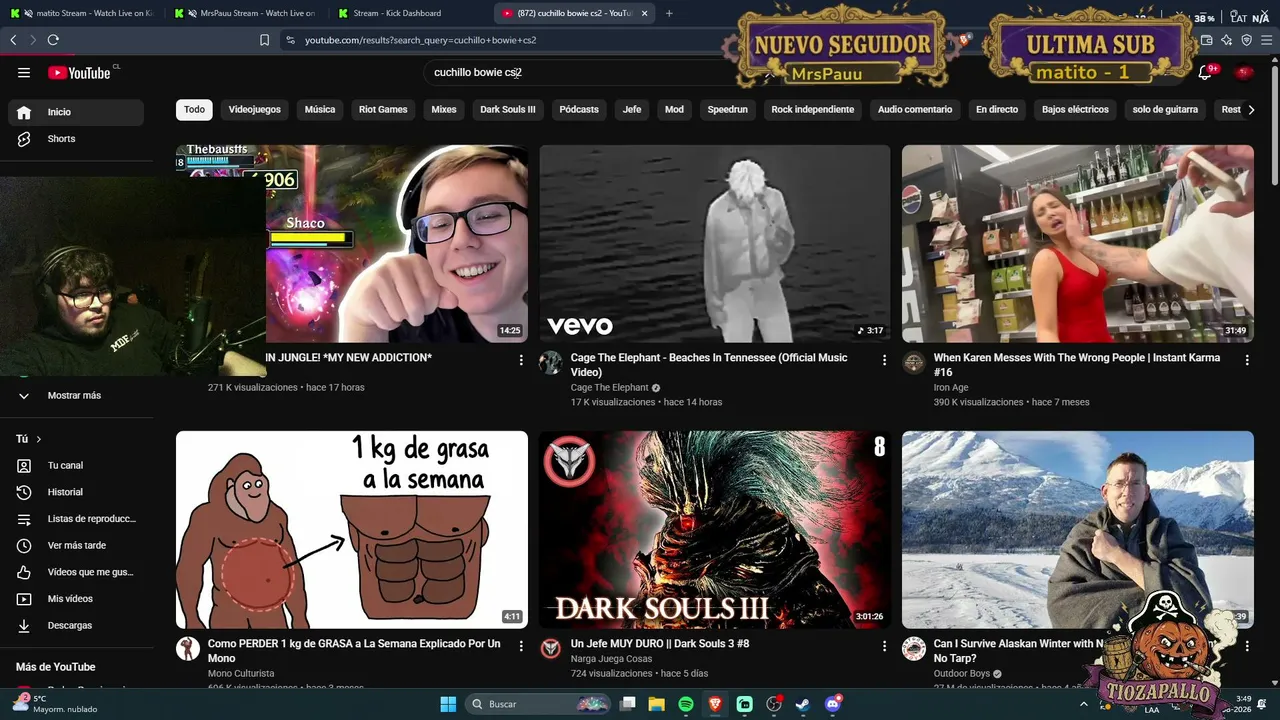Viewport: 1280px width, 720px height.
Task: Open Cage The Elephant channel avatar
Action: coord(551,363)
